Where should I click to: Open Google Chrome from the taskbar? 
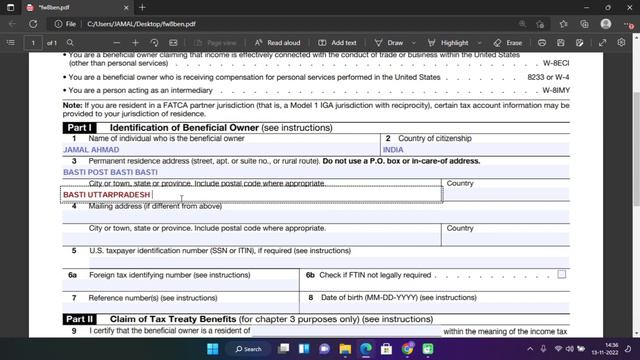(x=407, y=349)
